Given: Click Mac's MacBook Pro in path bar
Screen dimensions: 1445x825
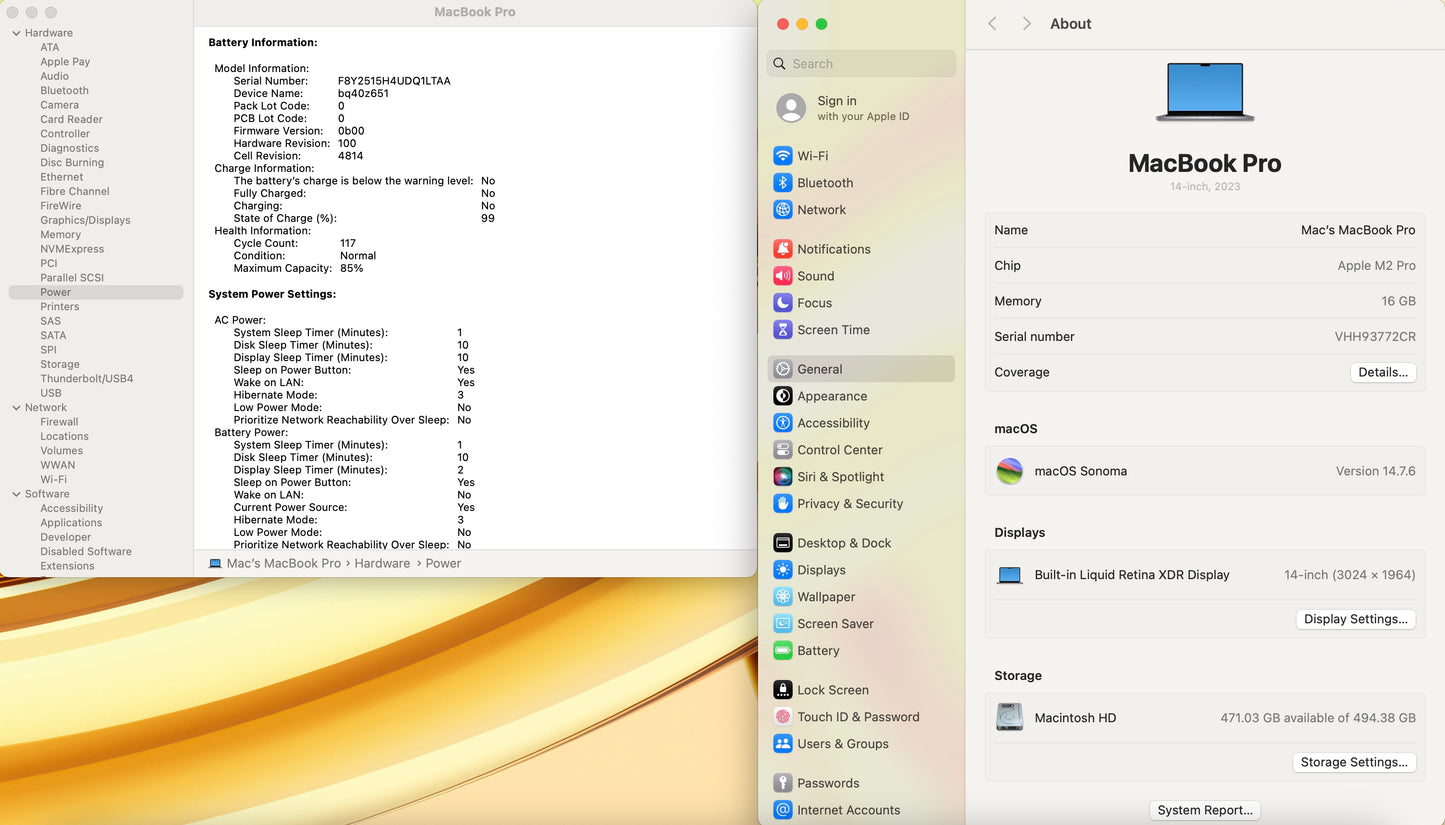Looking at the screenshot, I should click(x=284, y=564).
